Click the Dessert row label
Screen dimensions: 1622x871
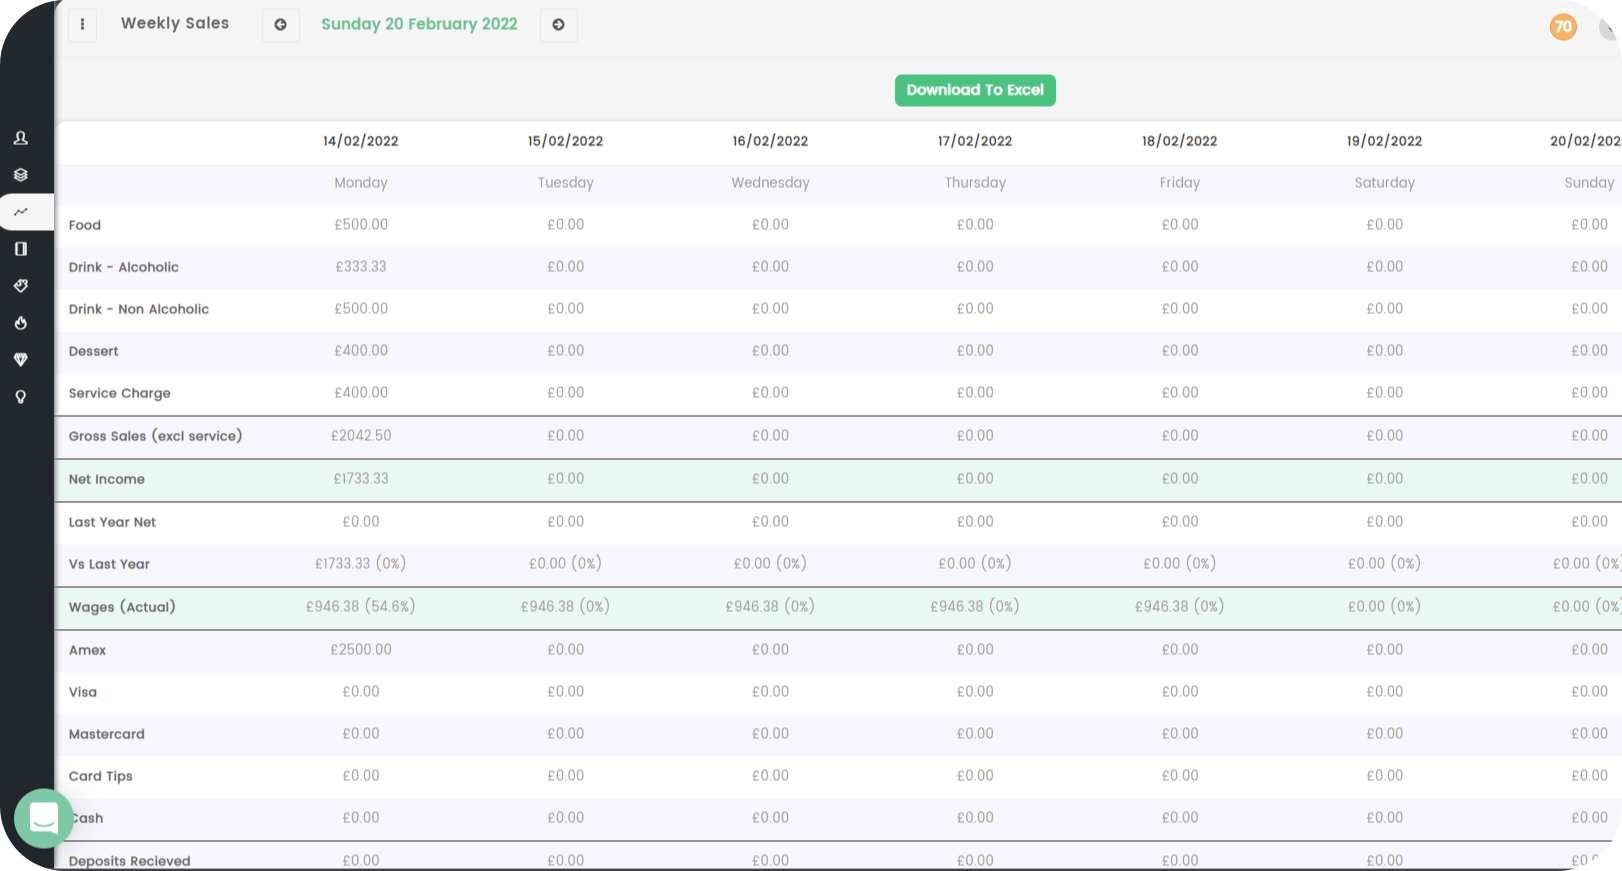(x=94, y=351)
